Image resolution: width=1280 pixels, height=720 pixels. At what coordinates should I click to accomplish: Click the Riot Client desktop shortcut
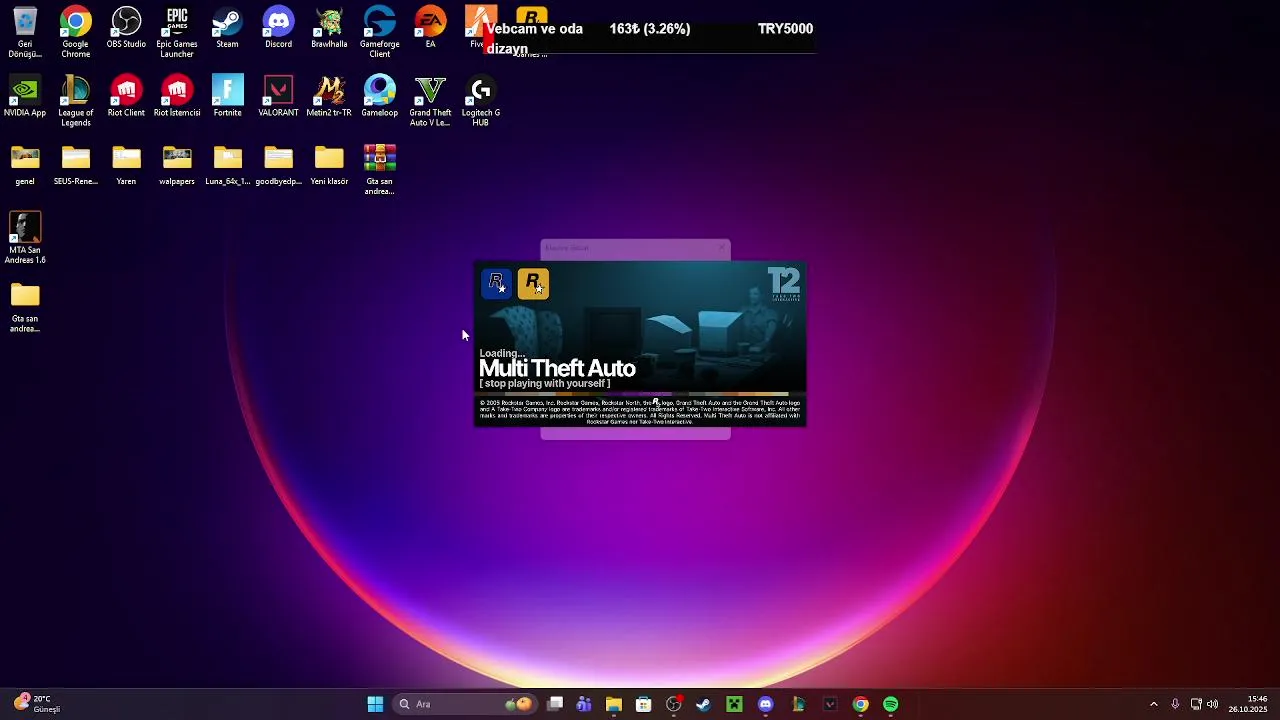(126, 96)
